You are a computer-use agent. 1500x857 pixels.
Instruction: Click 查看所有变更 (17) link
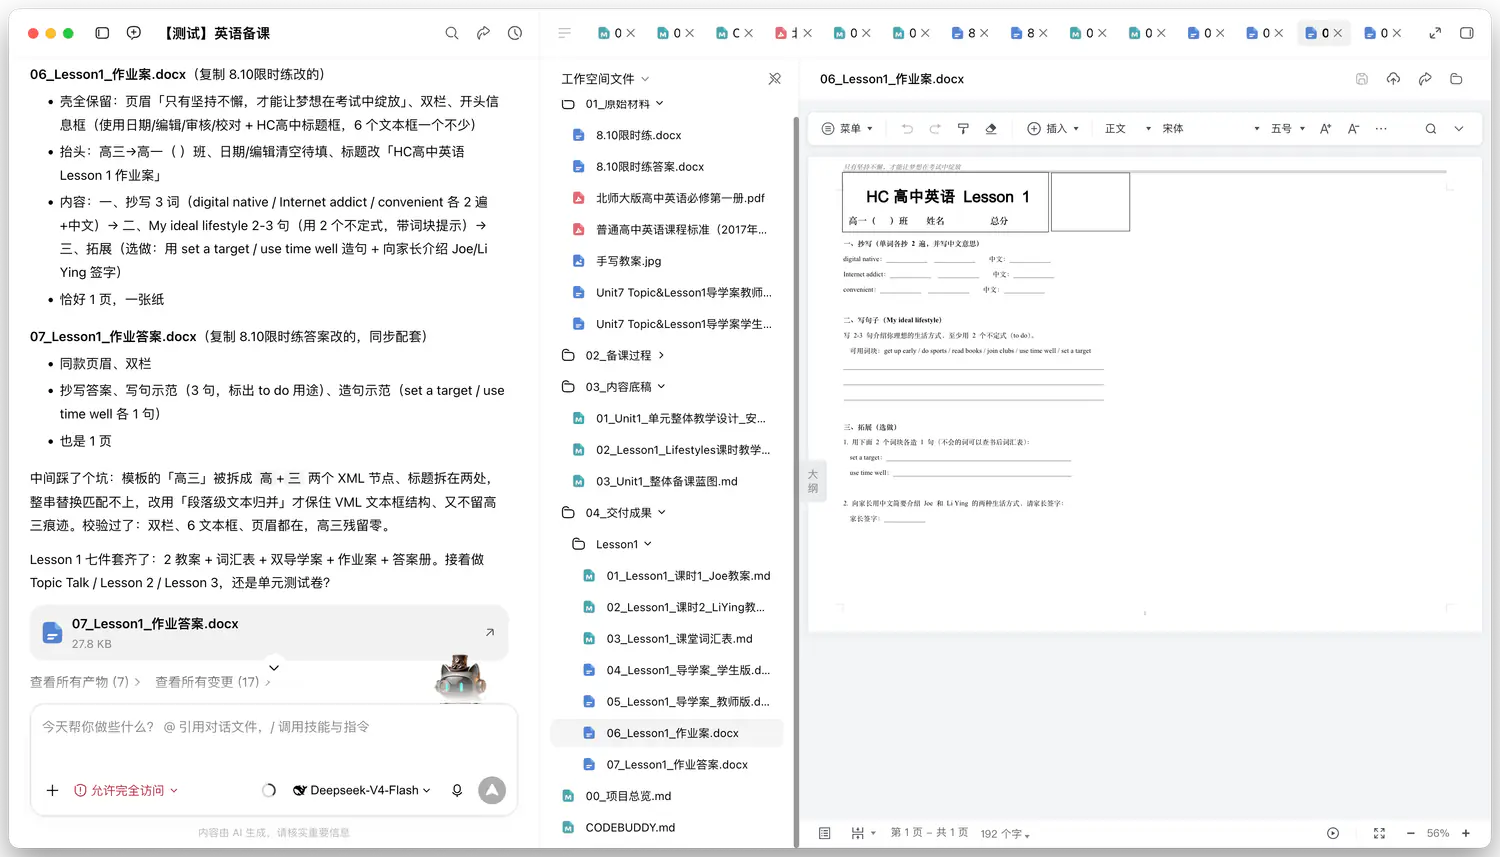[213, 682]
